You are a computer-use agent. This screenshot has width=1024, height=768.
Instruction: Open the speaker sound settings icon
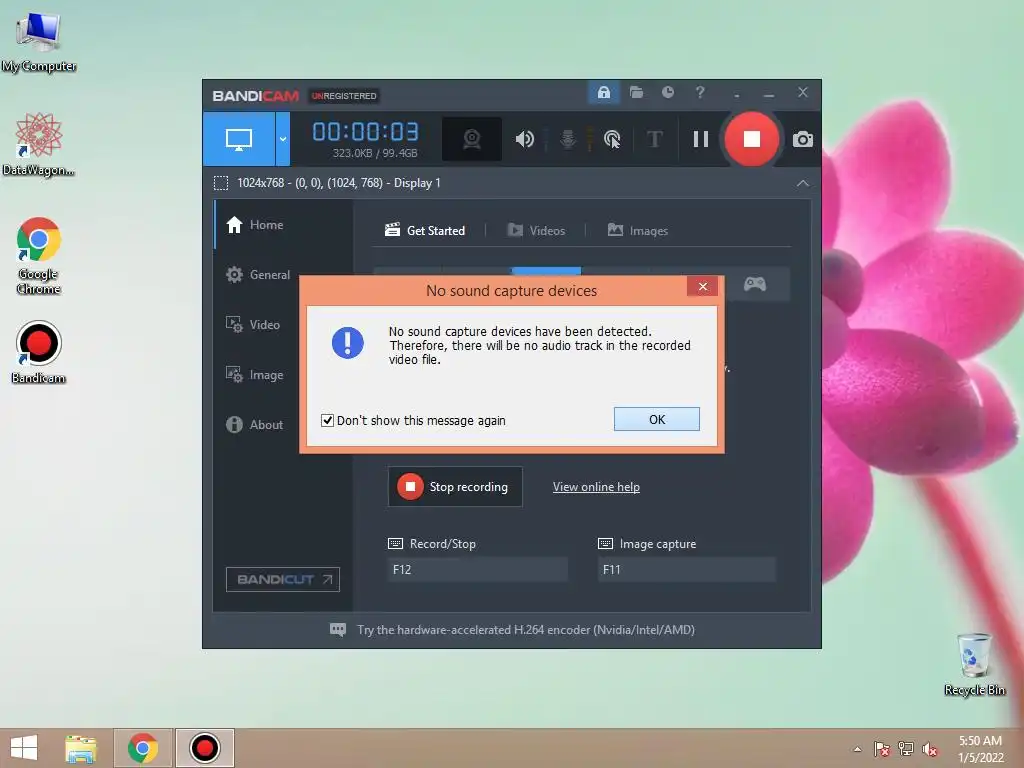[524, 138]
